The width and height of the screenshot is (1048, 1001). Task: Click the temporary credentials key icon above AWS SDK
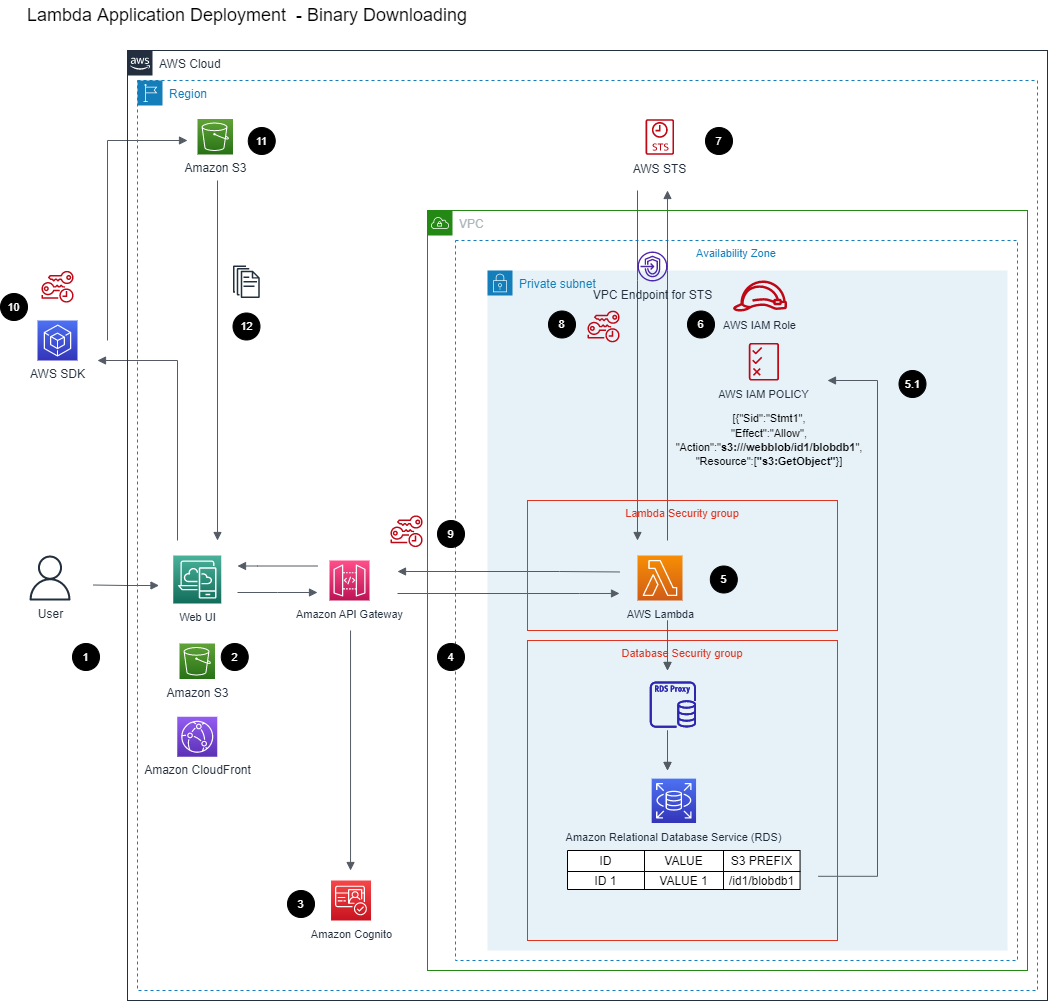pos(57,287)
